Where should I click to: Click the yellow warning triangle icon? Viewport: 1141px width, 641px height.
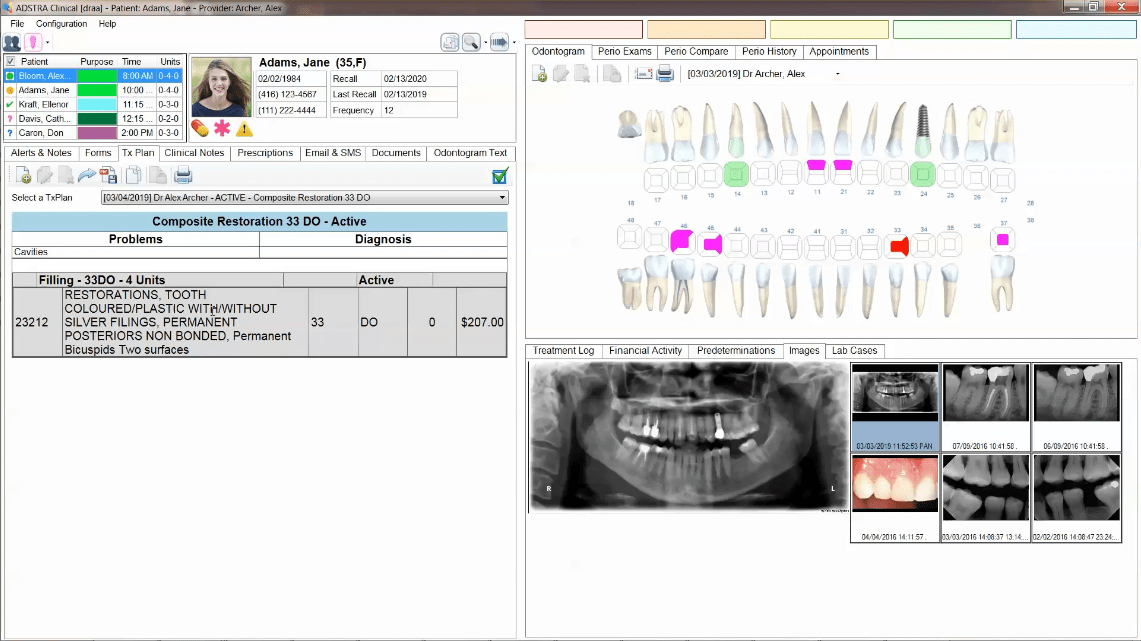(x=244, y=130)
